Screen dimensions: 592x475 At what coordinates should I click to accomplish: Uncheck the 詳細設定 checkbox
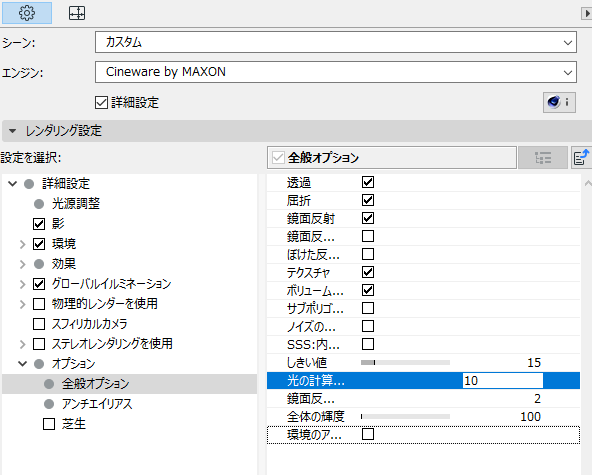point(101,102)
